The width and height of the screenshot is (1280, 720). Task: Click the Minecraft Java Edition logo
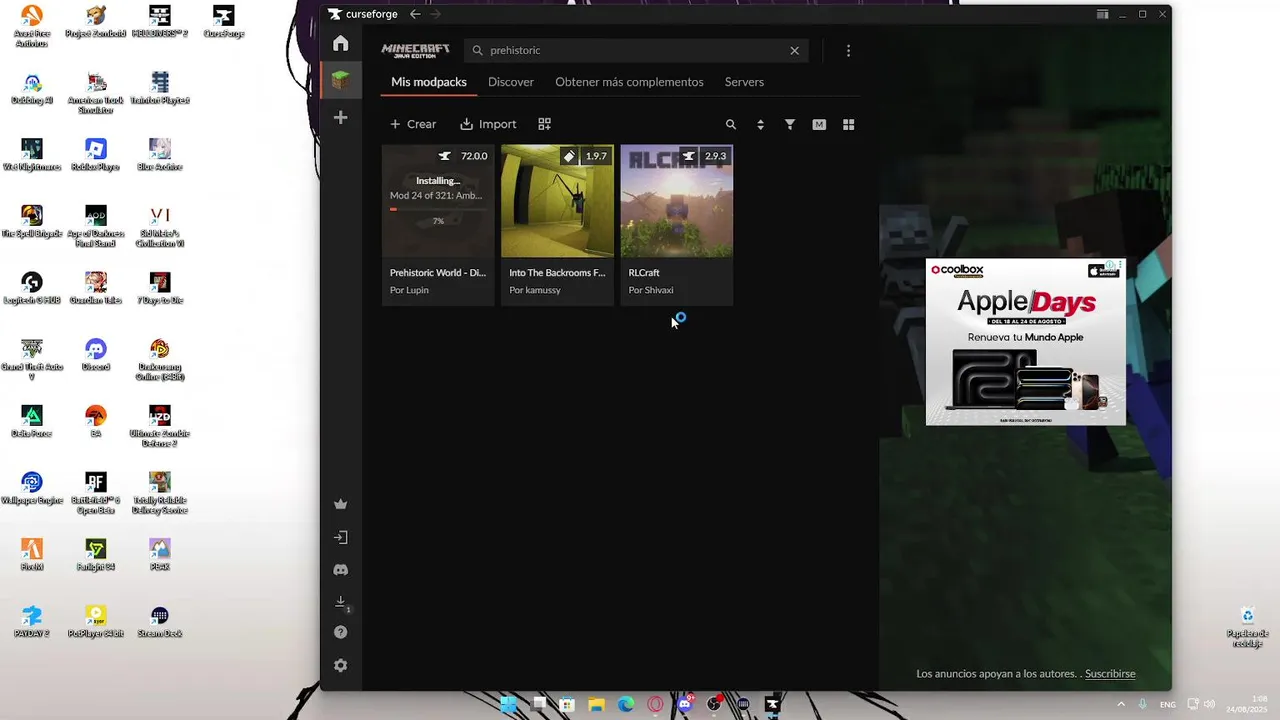(x=415, y=50)
